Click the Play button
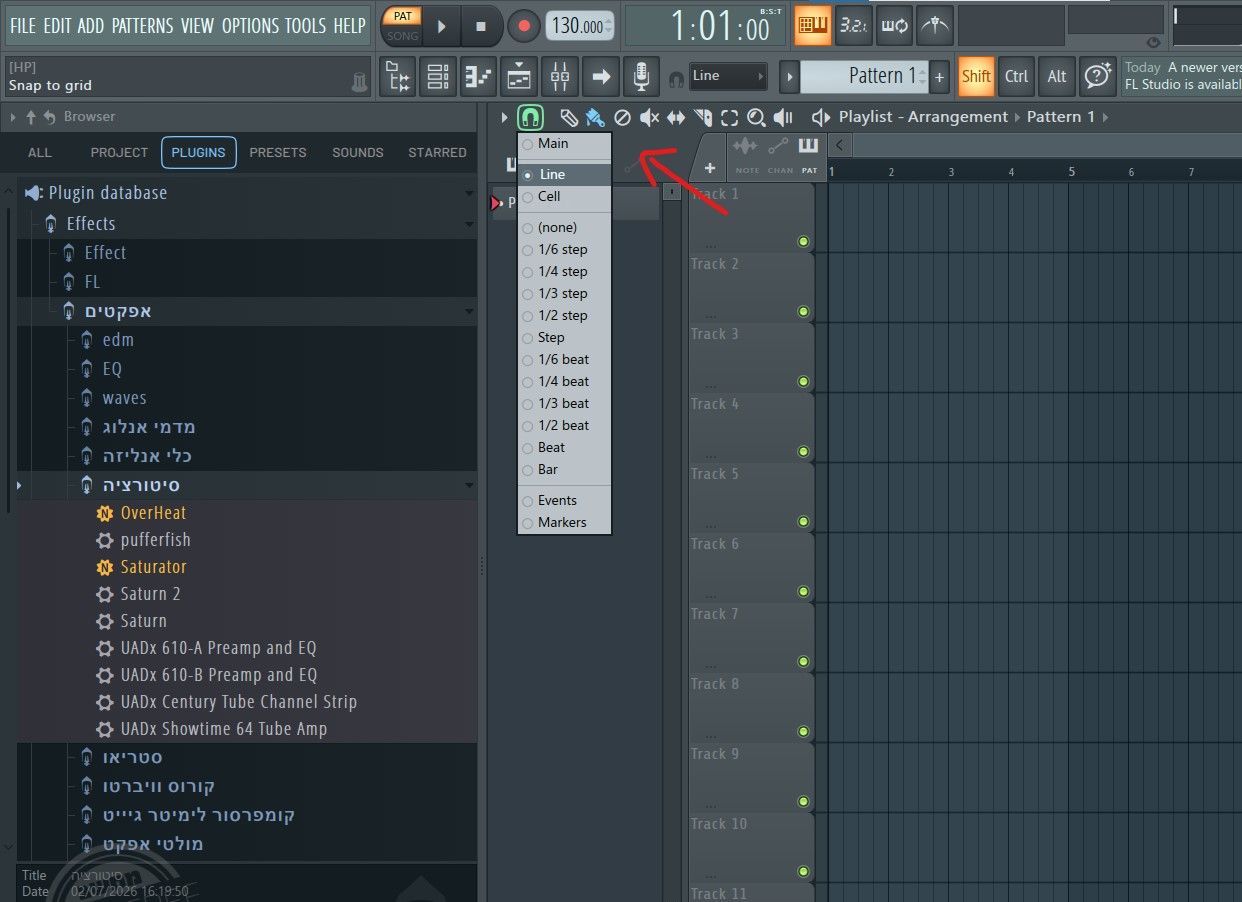1242x902 pixels. [x=441, y=26]
